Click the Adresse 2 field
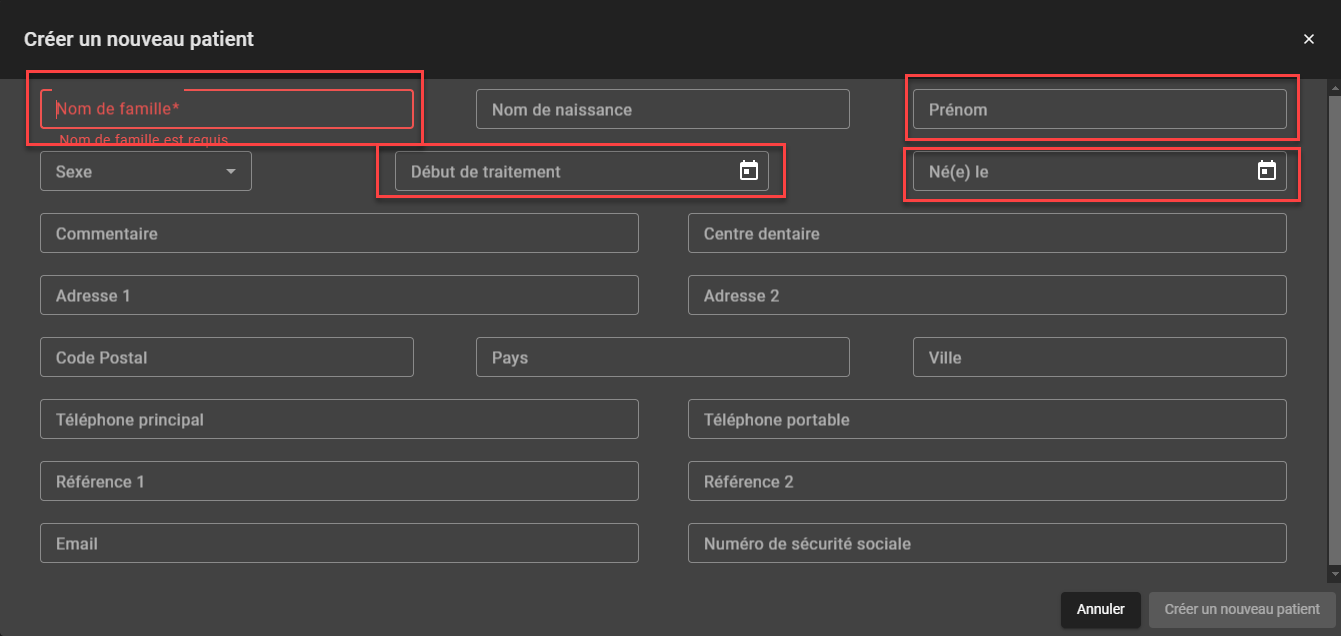This screenshot has width=1341, height=636. [986, 295]
